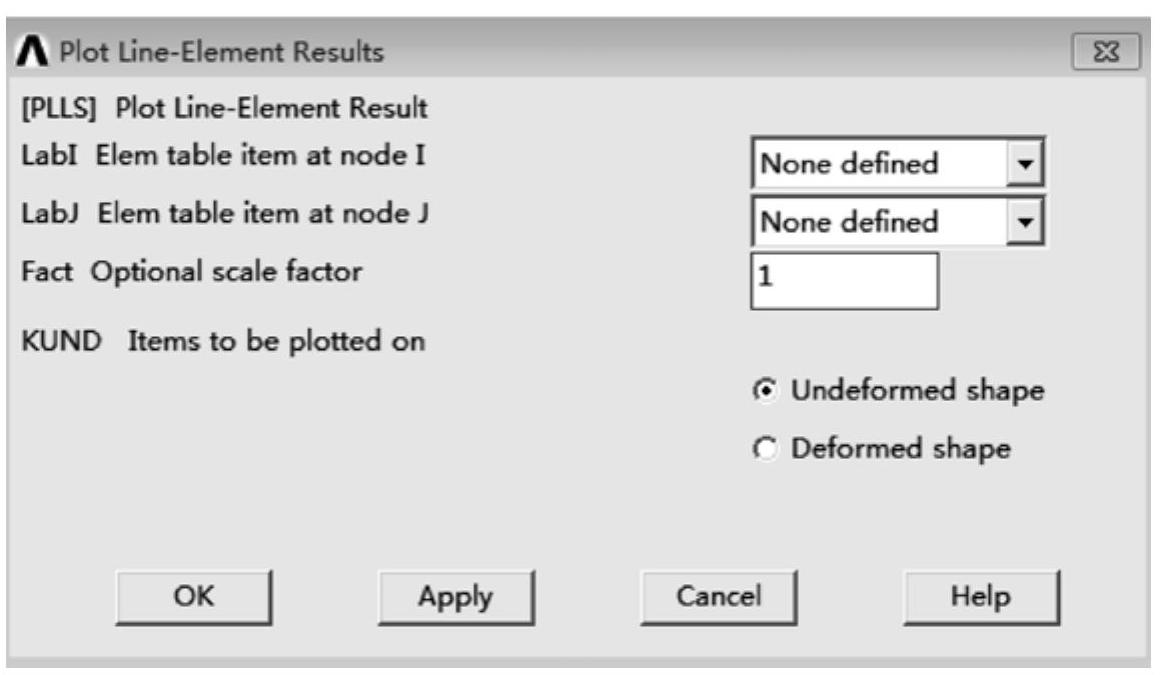Focus the Fact scale factor input field
This screenshot has height=675, width=1160.
(844, 280)
